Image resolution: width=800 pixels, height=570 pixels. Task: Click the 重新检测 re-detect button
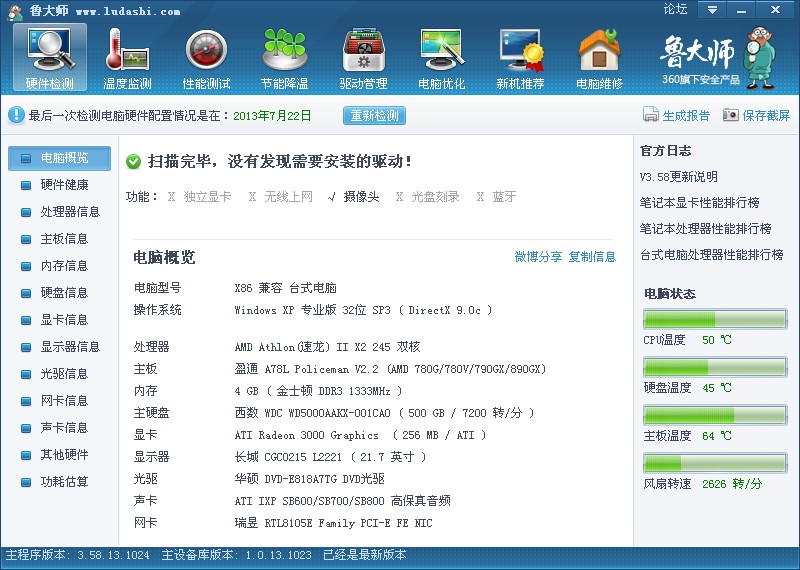click(x=374, y=115)
